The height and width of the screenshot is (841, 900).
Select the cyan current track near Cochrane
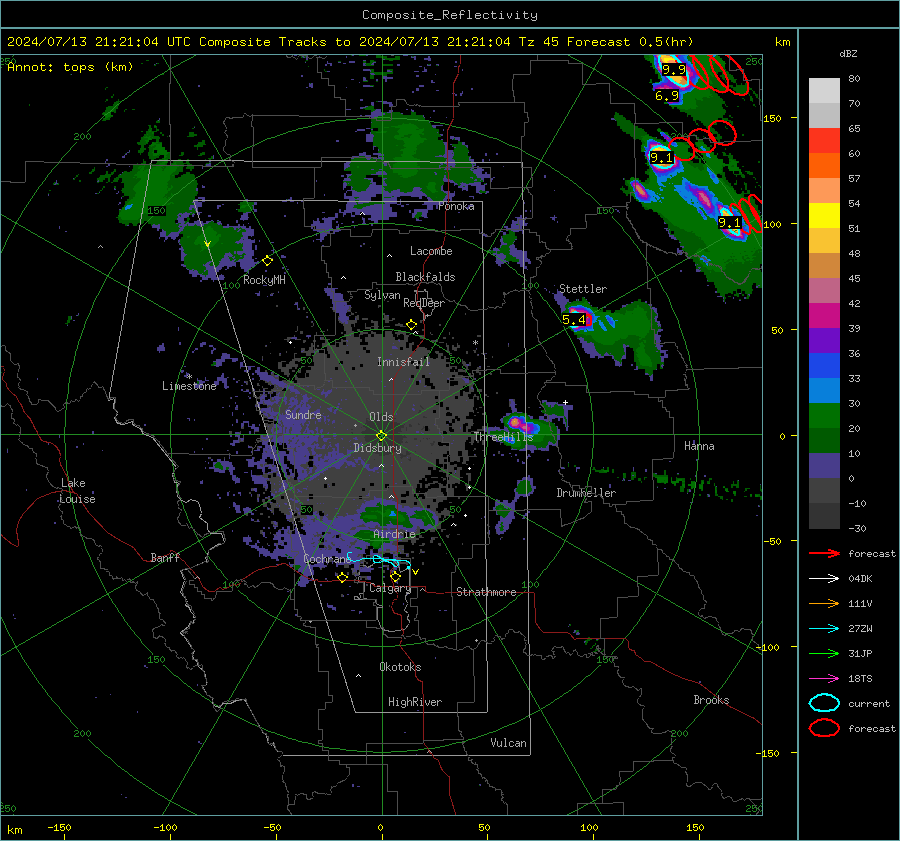pos(379,560)
